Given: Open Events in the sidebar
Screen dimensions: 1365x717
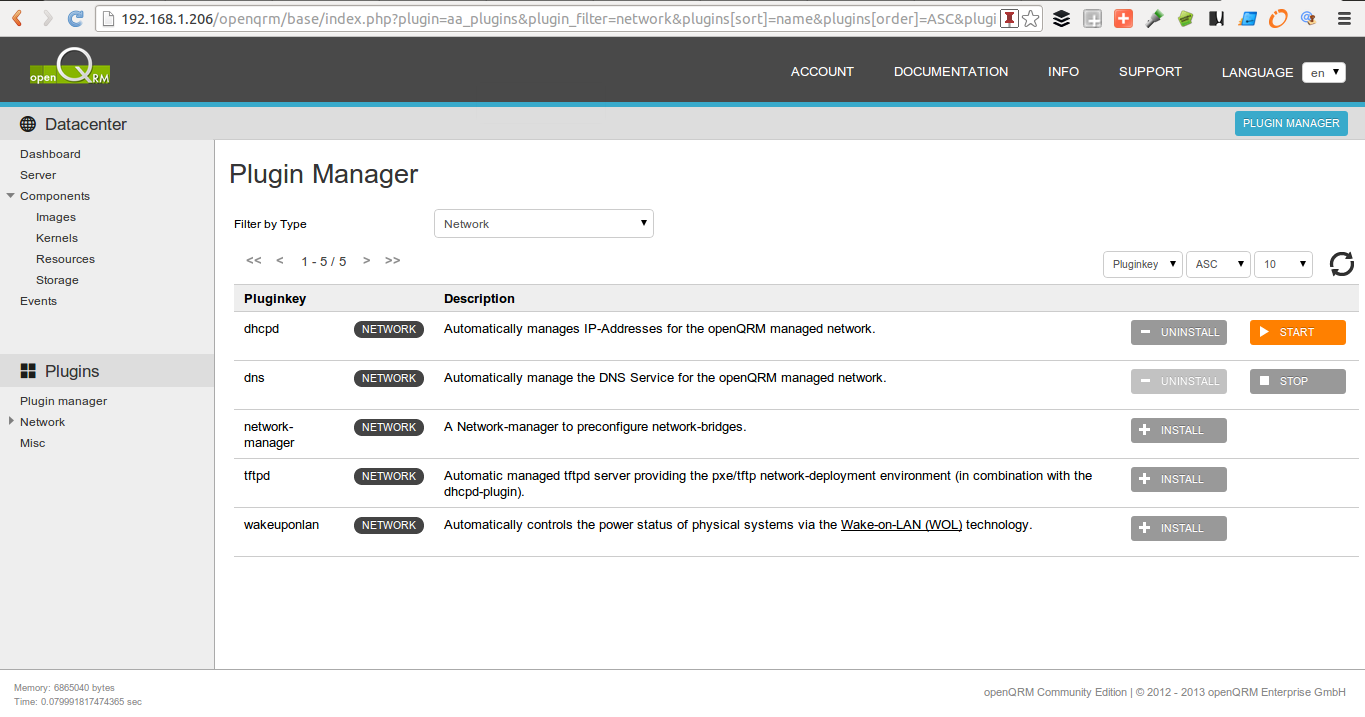Looking at the screenshot, I should point(38,301).
